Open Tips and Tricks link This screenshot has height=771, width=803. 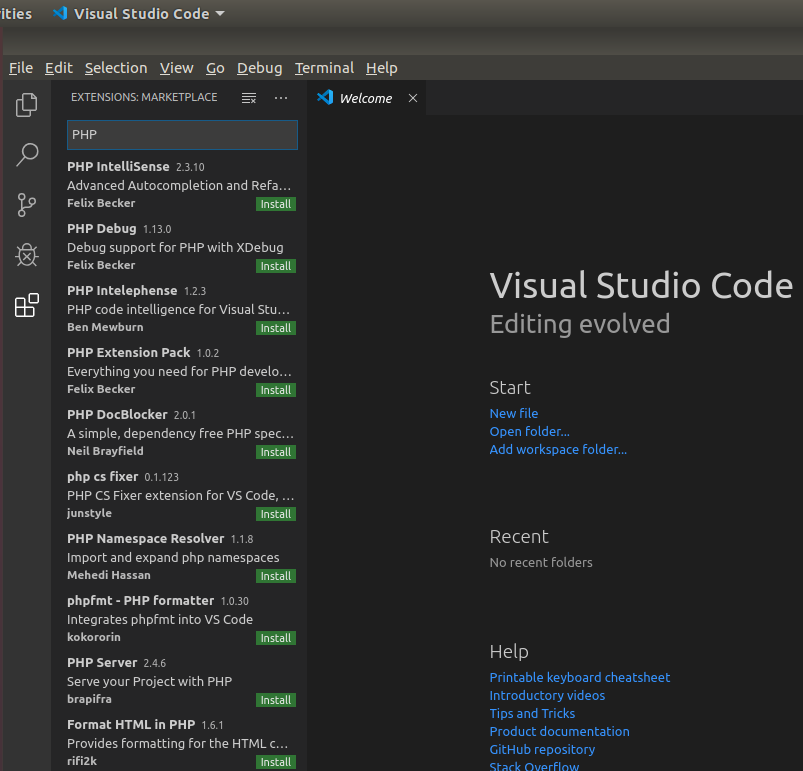tap(532, 713)
